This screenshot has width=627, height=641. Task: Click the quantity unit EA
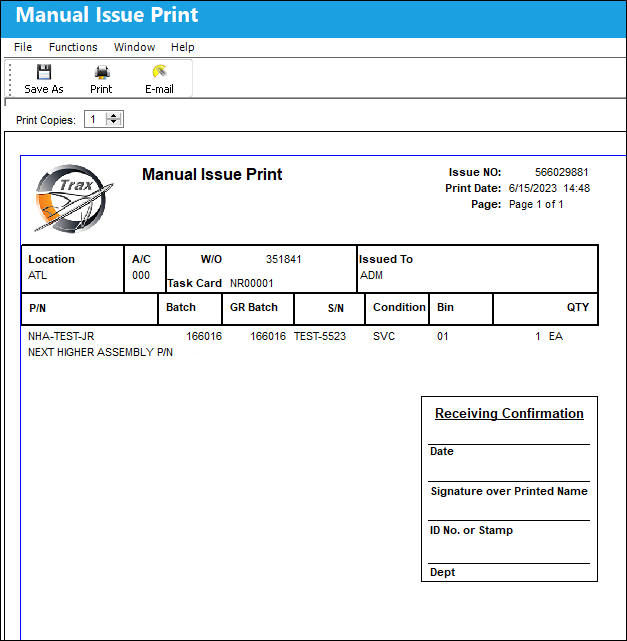point(555,336)
